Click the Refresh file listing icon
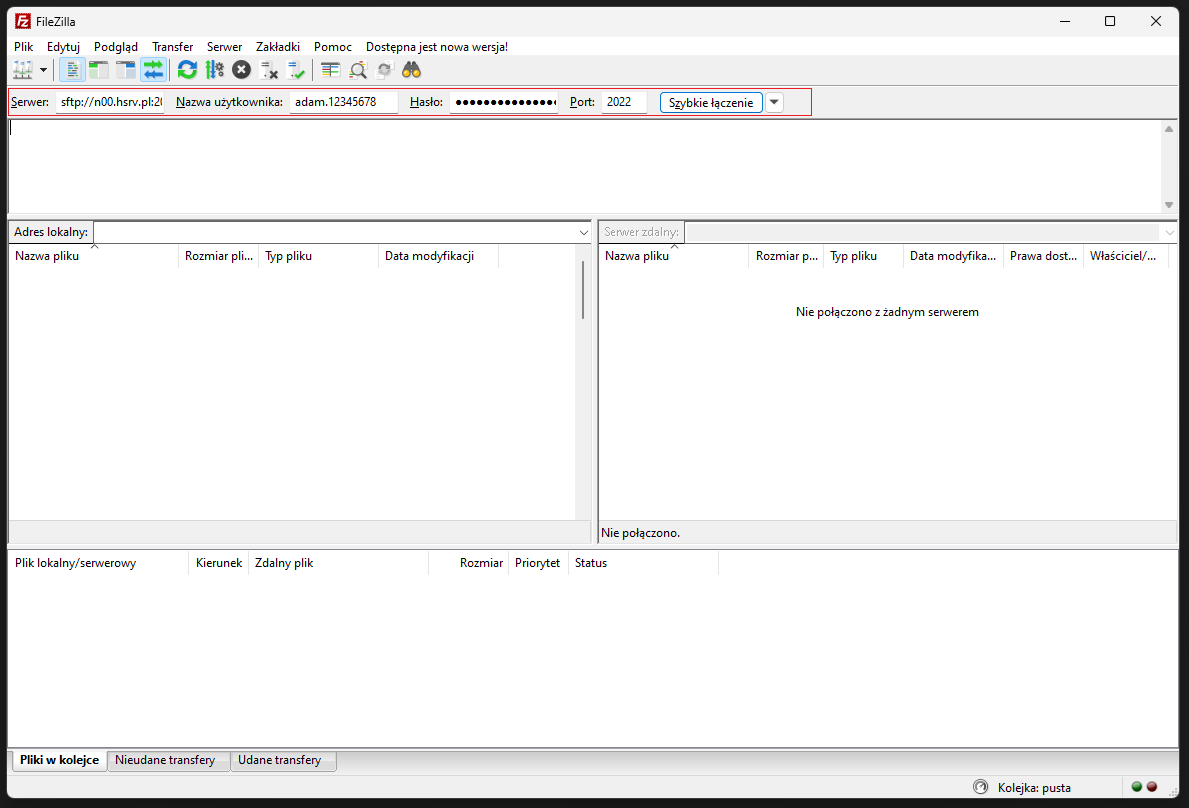 click(187, 69)
